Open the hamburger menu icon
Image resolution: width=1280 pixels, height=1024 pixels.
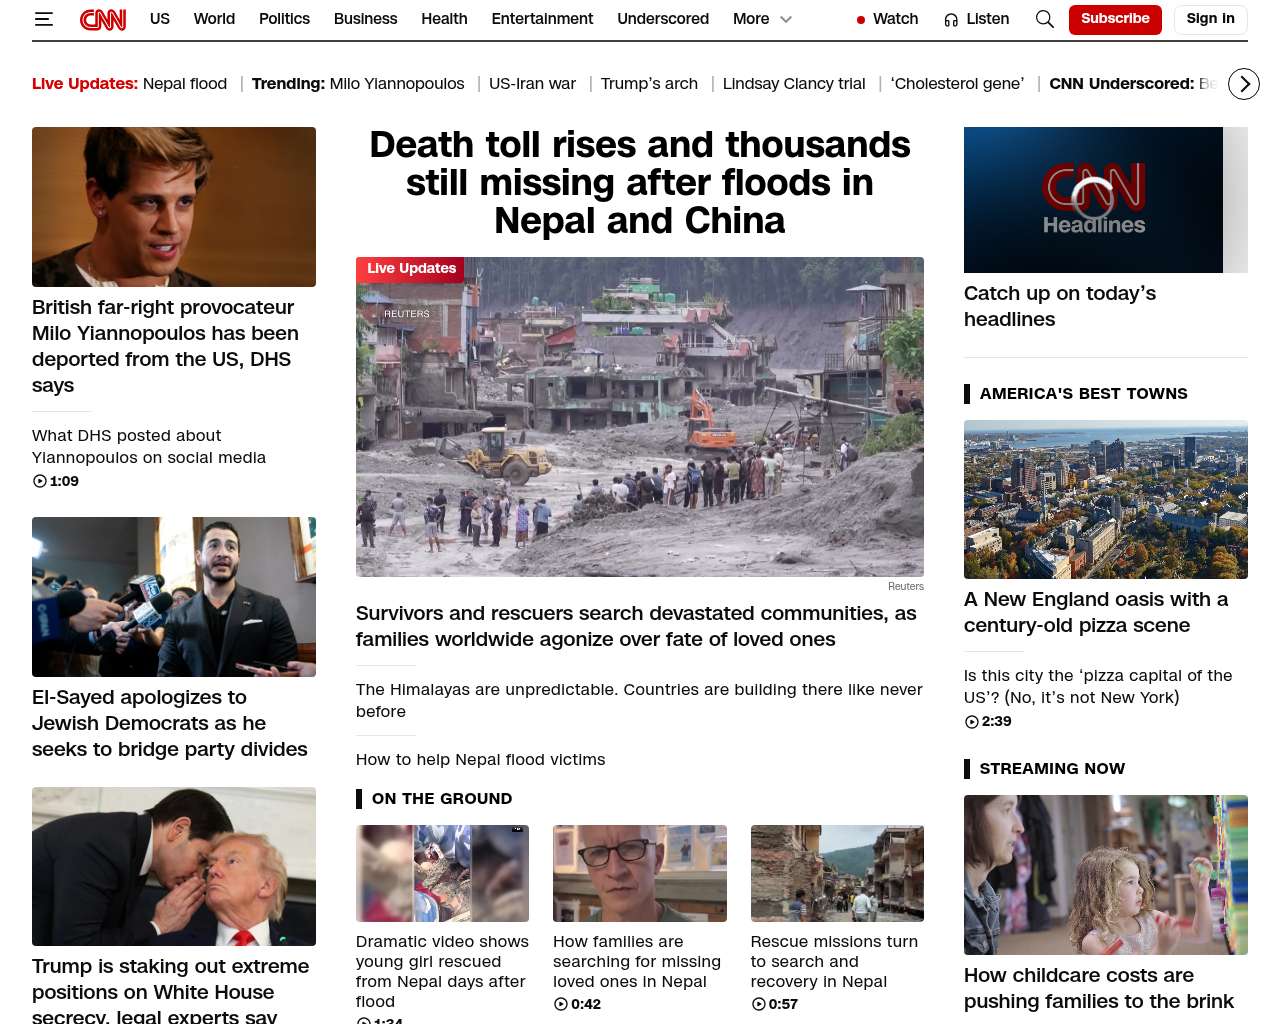(x=43, y=19)
